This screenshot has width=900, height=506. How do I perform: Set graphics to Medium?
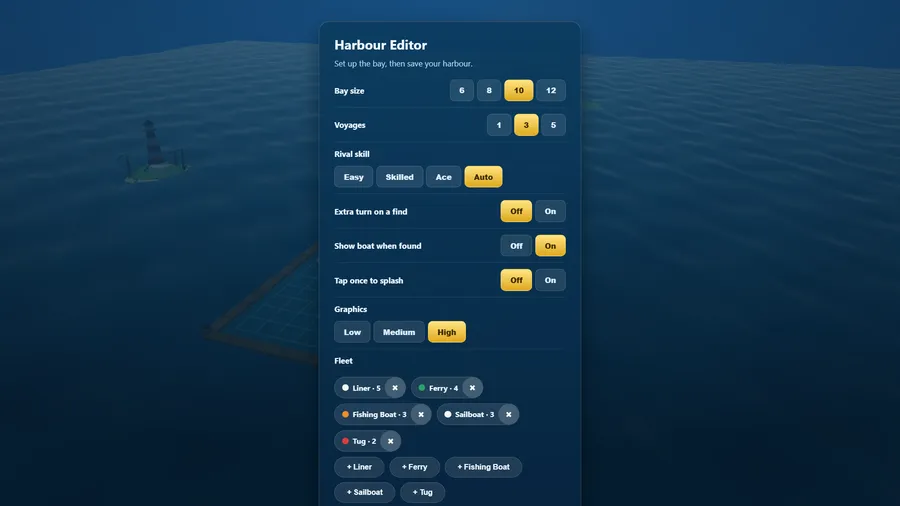pos(399,332)
